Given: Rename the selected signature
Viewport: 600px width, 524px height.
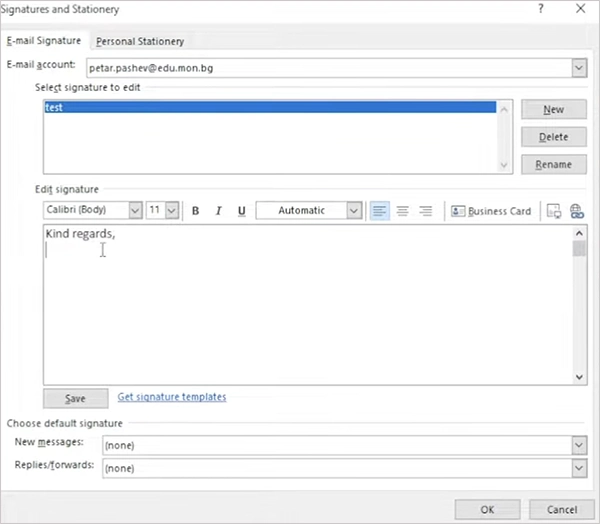Looking at the screenshot, I should 554,165.
